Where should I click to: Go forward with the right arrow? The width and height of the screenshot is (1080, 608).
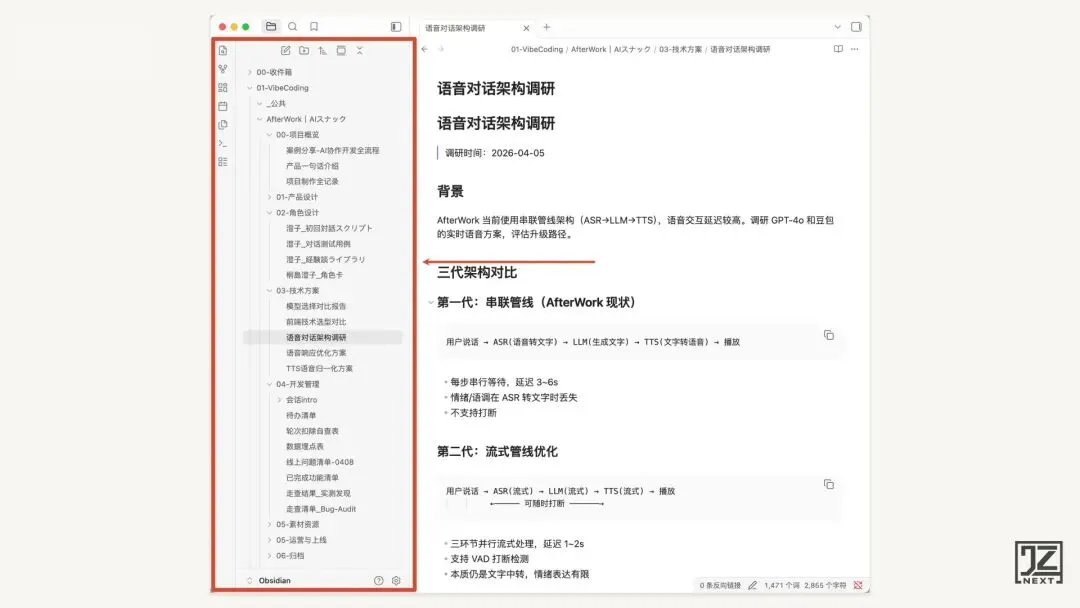tap(442, 49)
